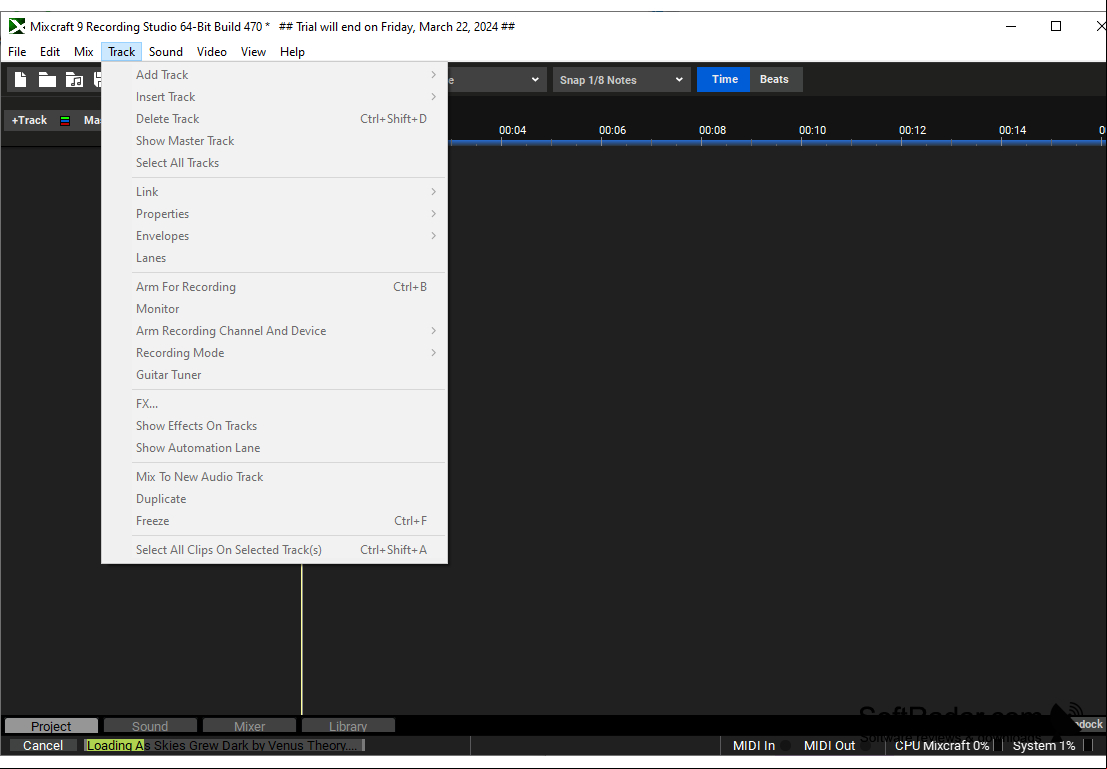Open Guitar Tuner from menu
Screen dimensions: 1107x769
(x=275, y=375)
